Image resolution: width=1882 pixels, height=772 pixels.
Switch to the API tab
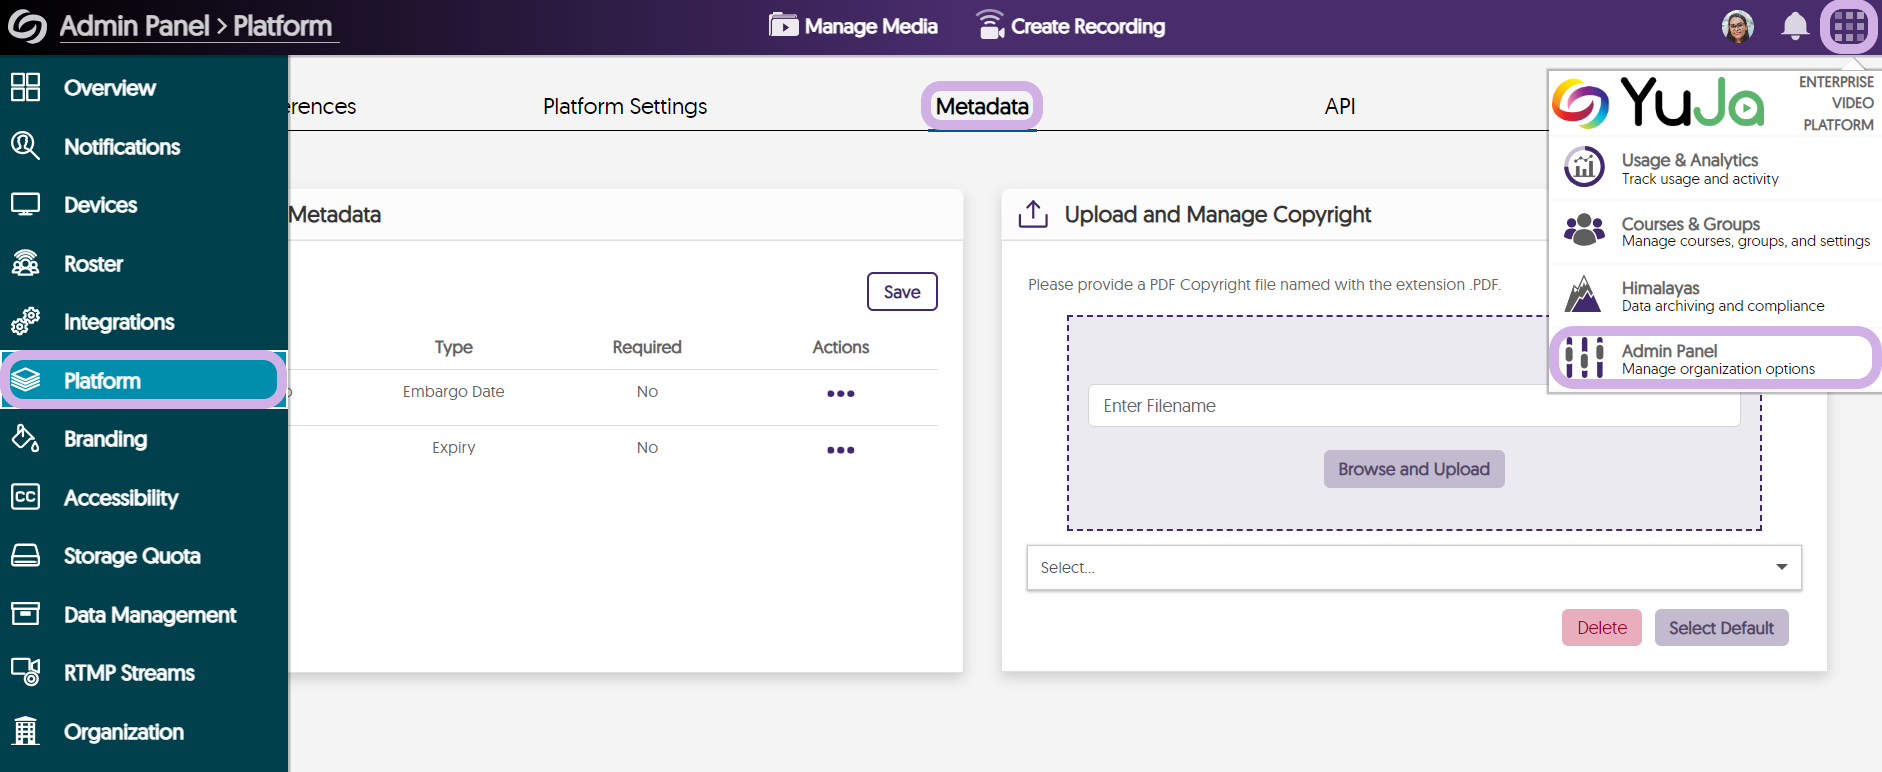point(1339,106)
